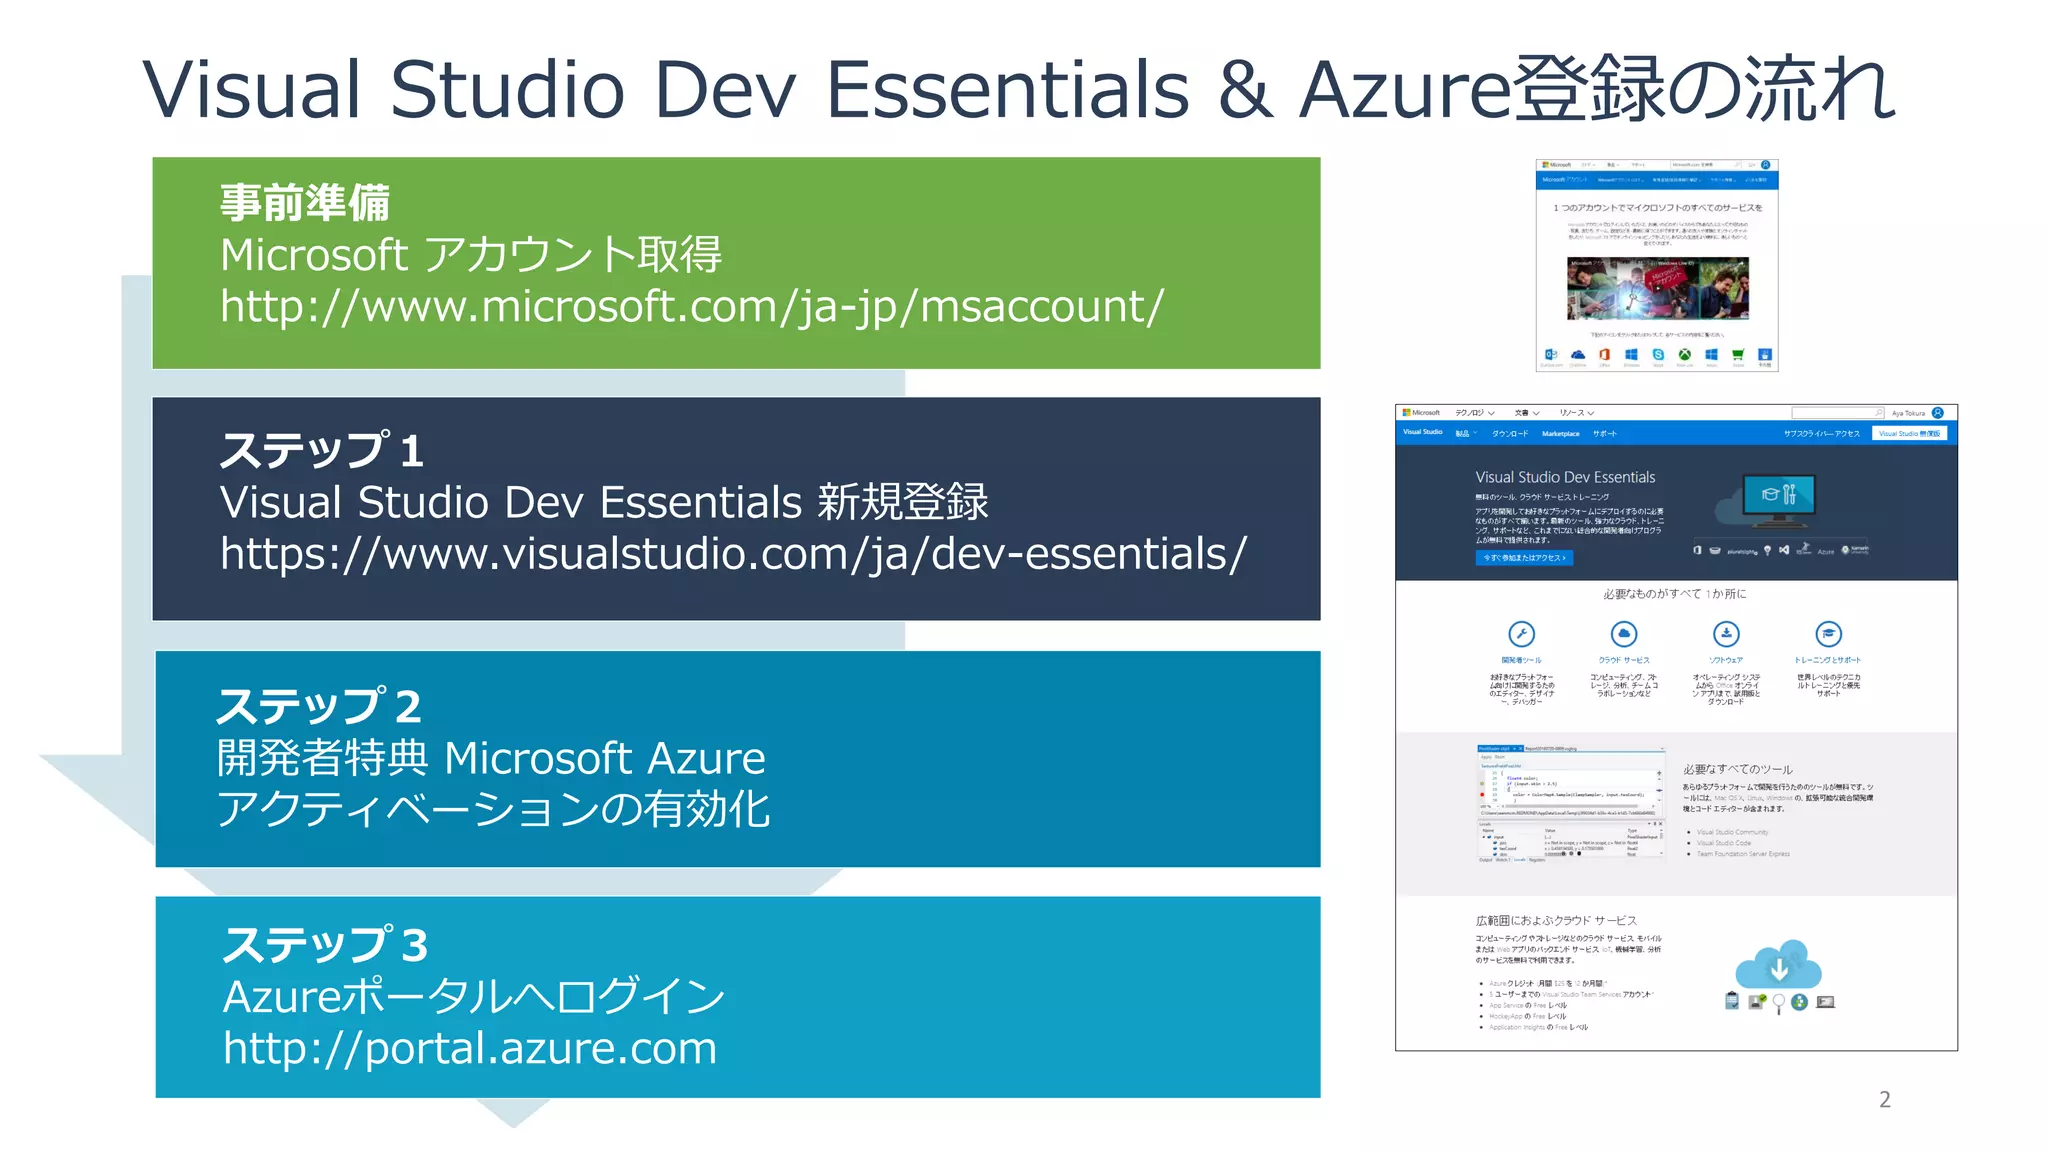The image size is (2048, 1152).
Task: Click the Office icon in services row
Action: click(x=1604, y=355)
